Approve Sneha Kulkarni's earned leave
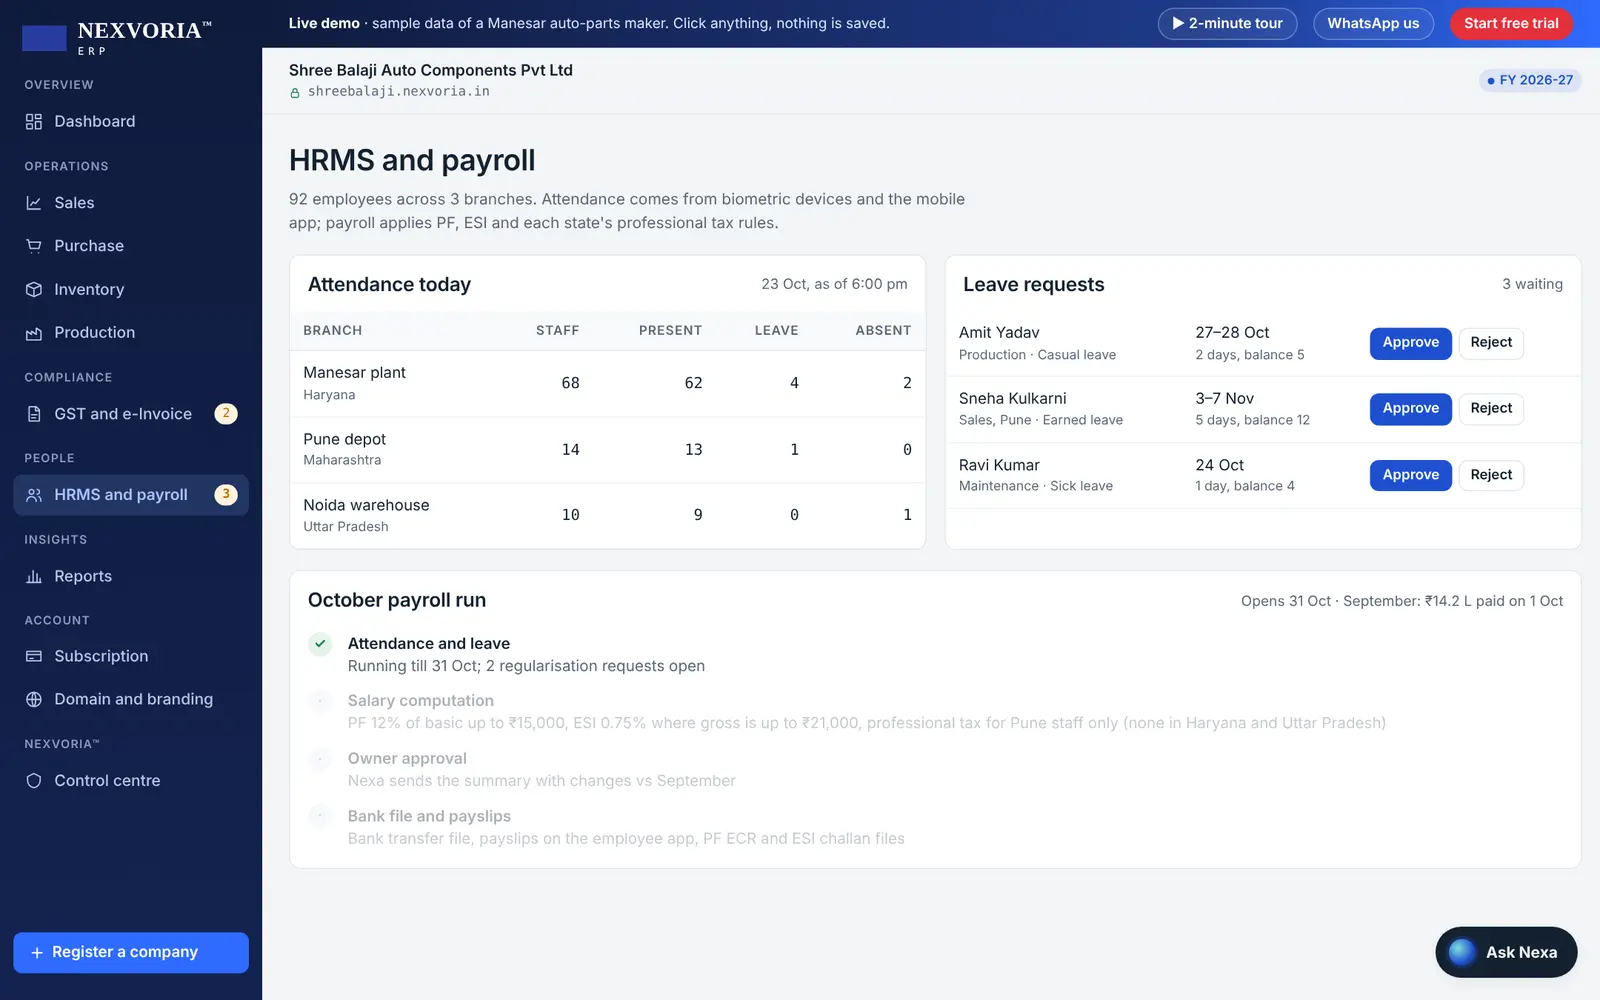 pyautogui.click(x=1410, y=409)
